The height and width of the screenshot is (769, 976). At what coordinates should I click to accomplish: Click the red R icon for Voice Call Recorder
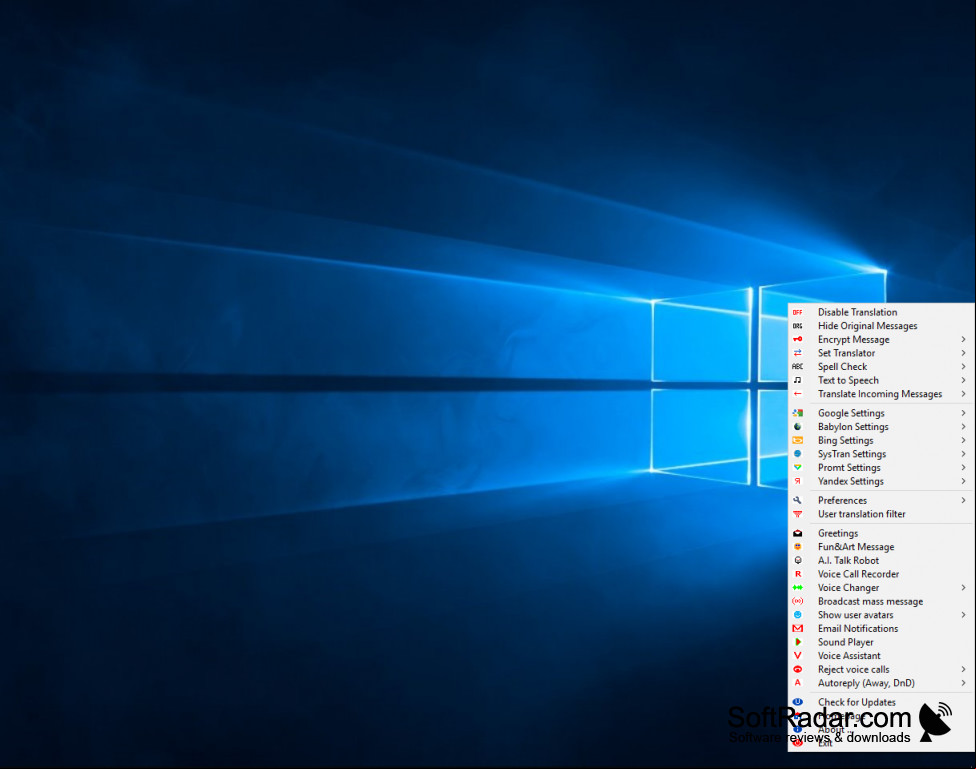(797, 574)
